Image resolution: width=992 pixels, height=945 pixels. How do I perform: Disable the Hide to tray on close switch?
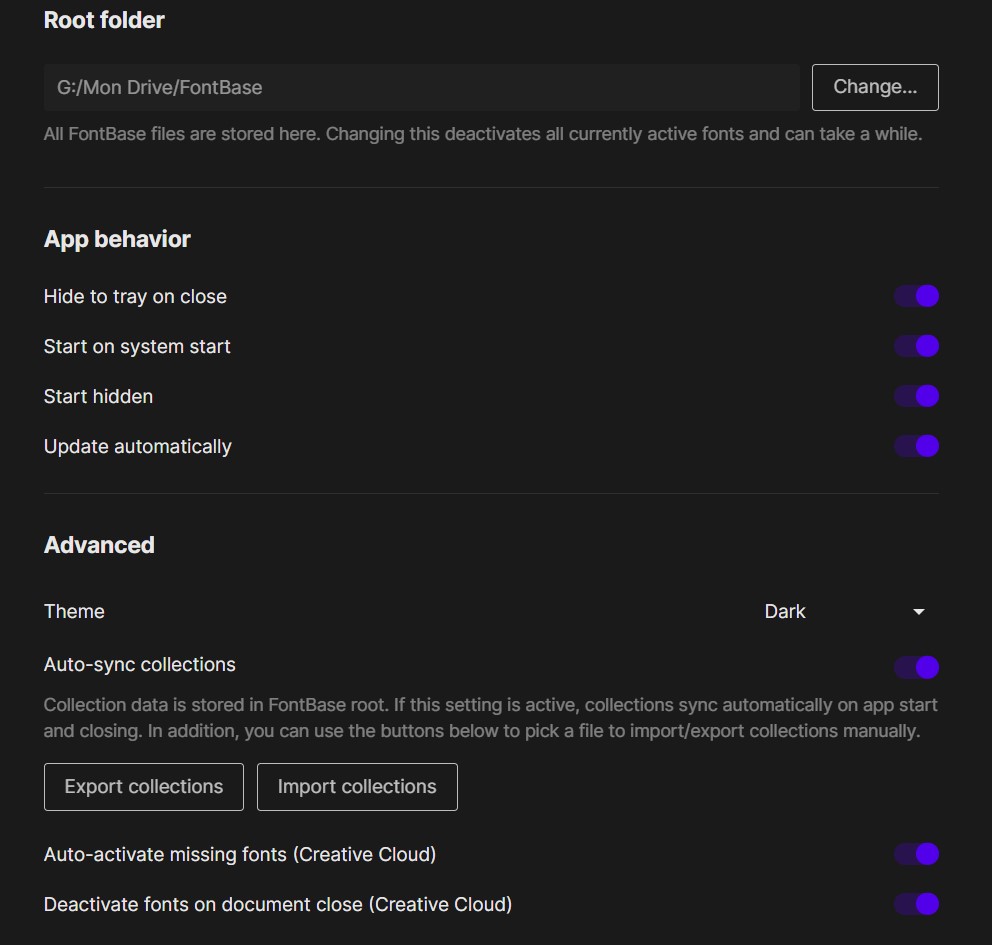coord(916,296)
